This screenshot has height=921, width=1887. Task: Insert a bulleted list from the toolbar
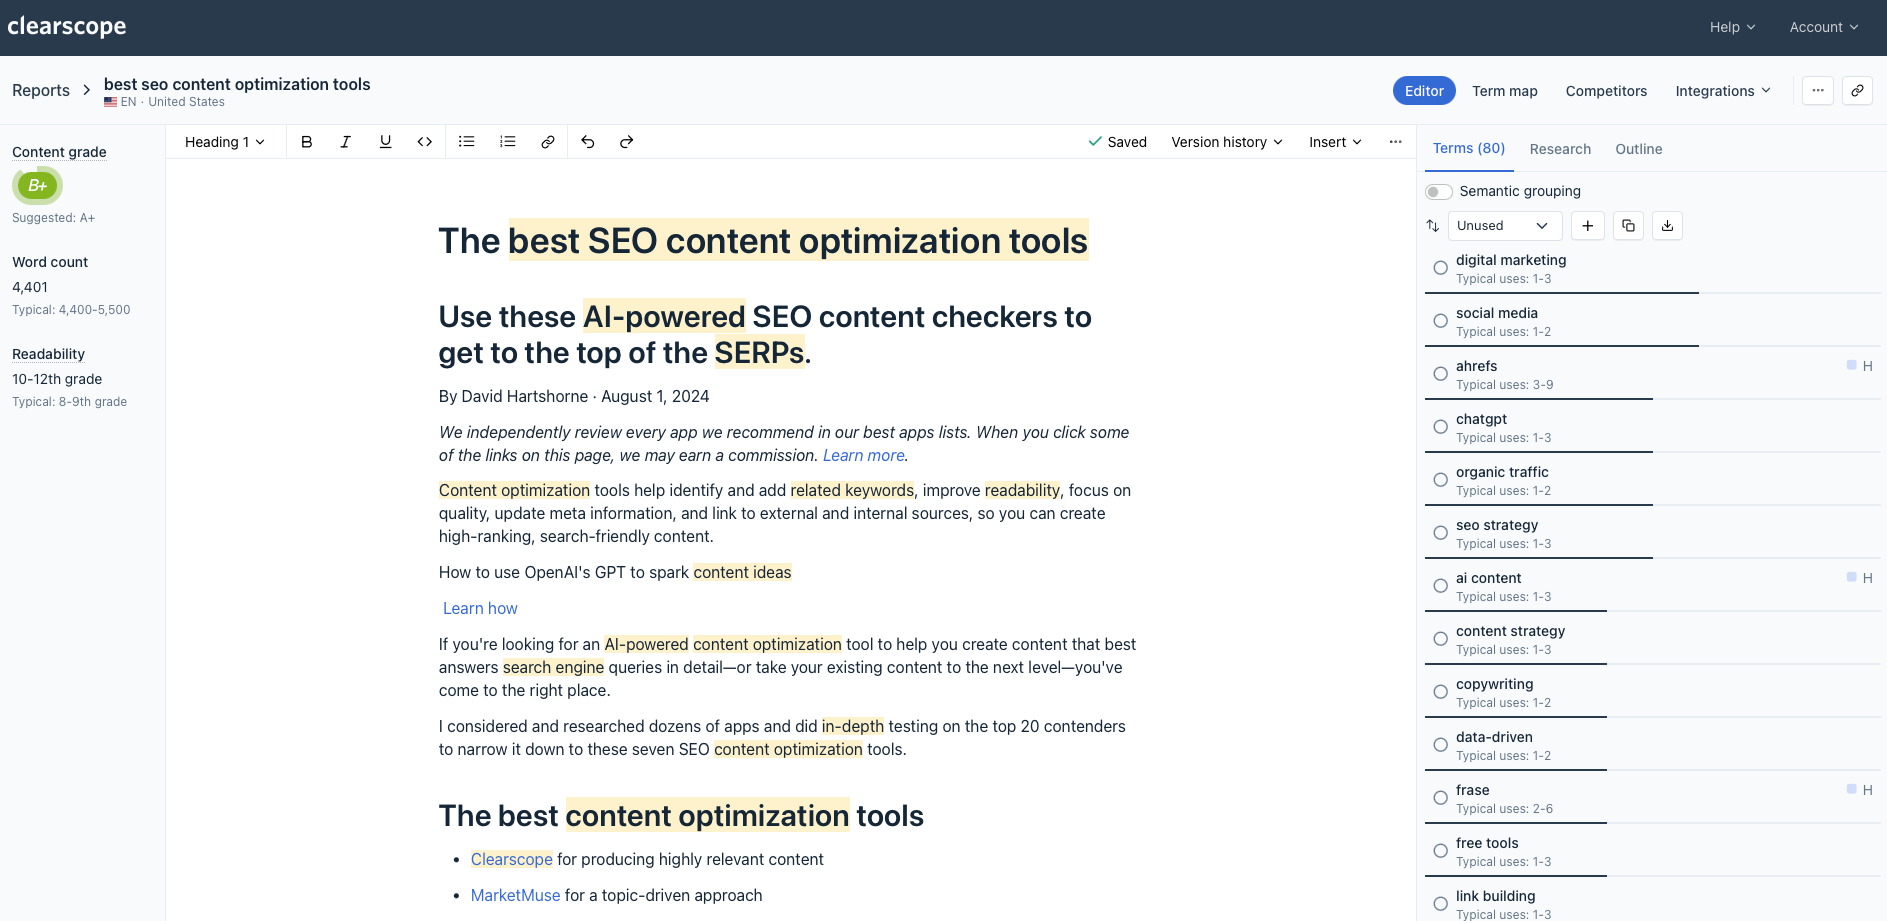466,141
